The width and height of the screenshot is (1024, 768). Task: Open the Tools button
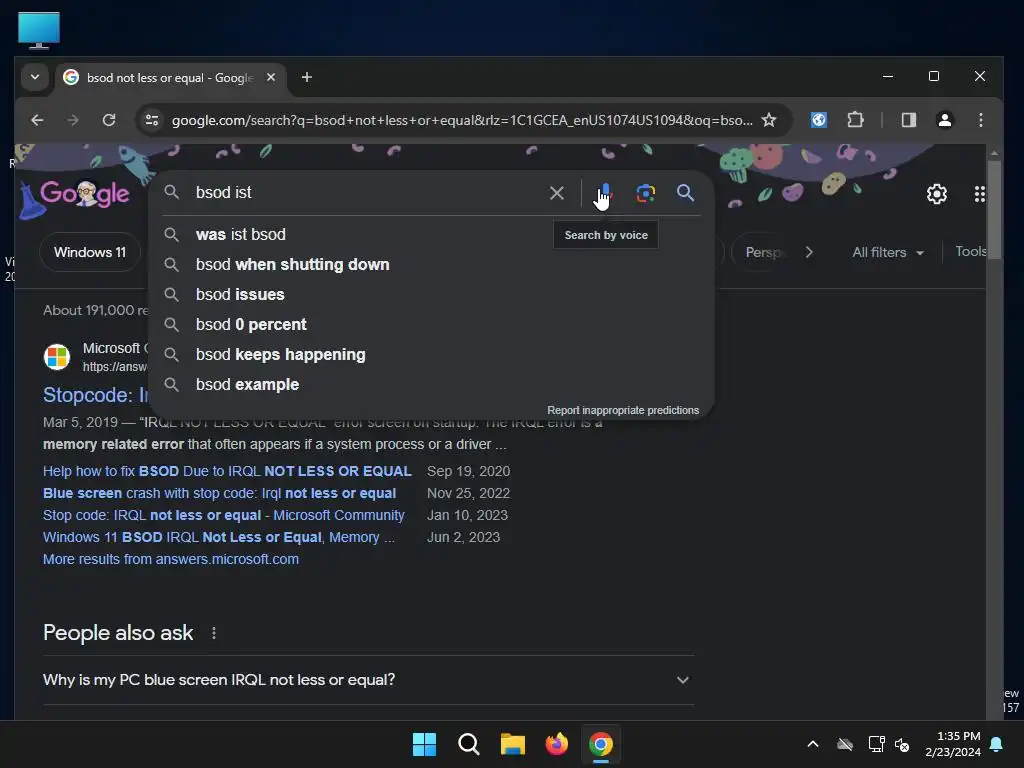[970, 251]
